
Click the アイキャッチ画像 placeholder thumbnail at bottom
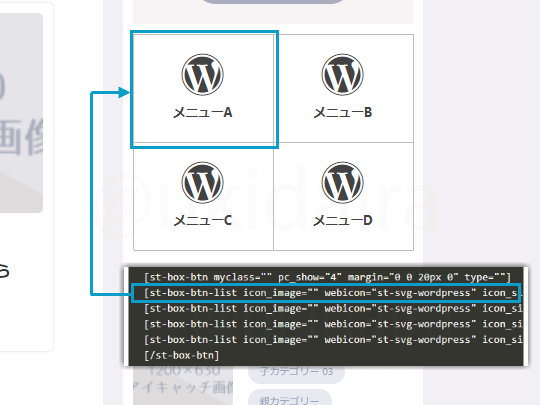click(x=183, y=386)
